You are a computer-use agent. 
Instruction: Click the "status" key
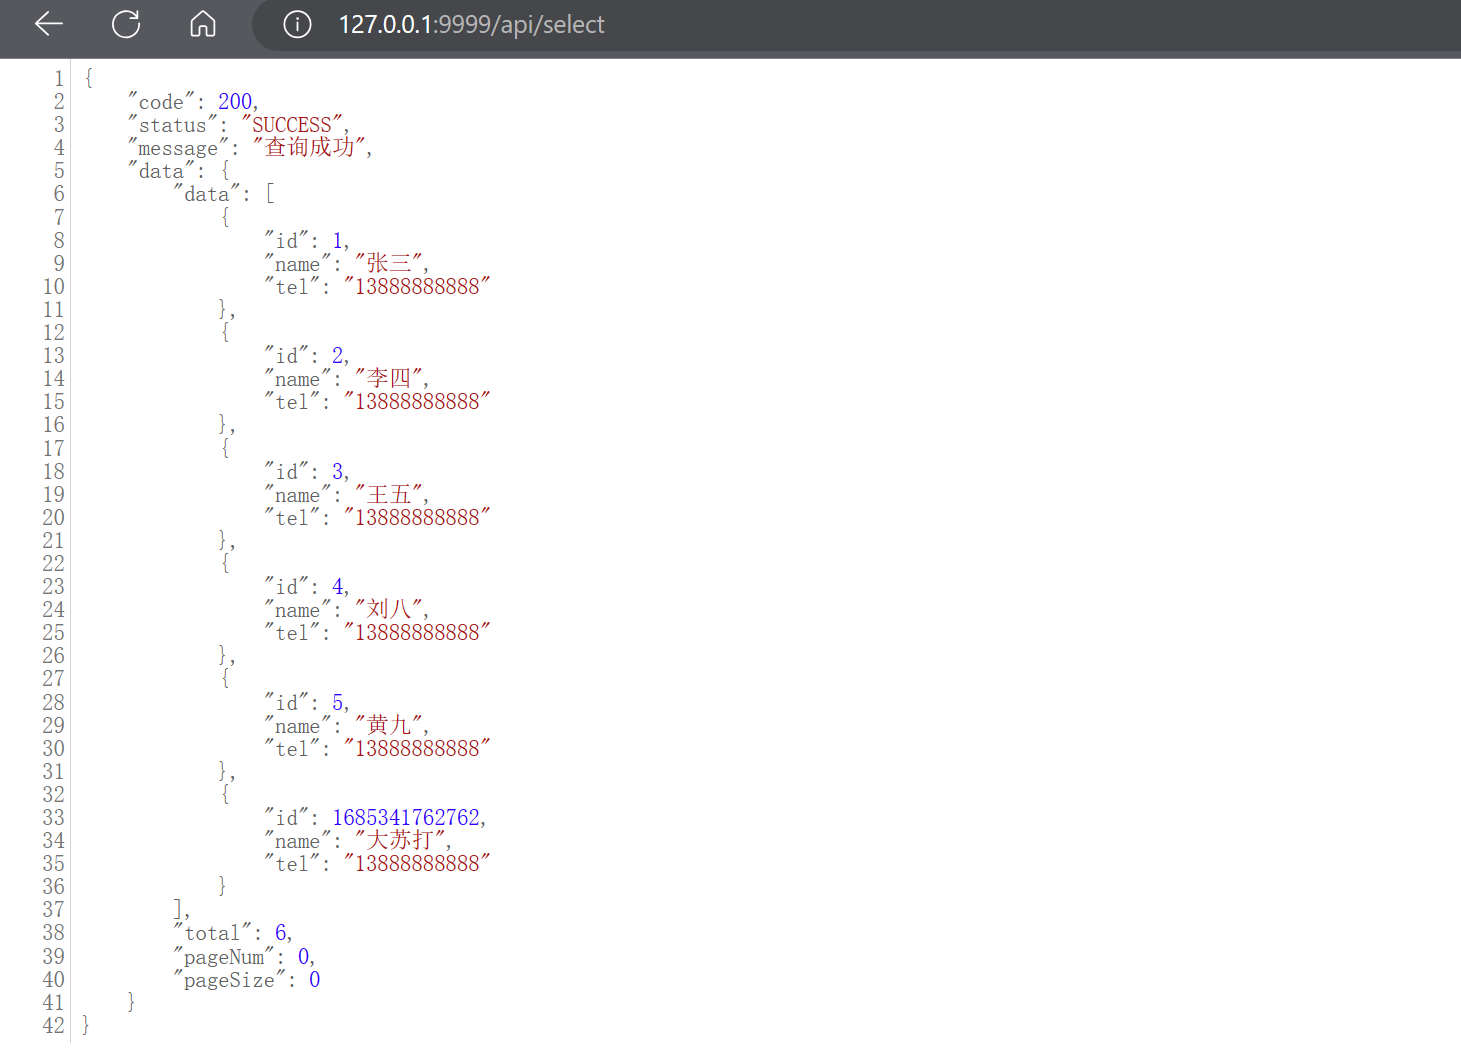pyautogui.click(x=172, y=125)
